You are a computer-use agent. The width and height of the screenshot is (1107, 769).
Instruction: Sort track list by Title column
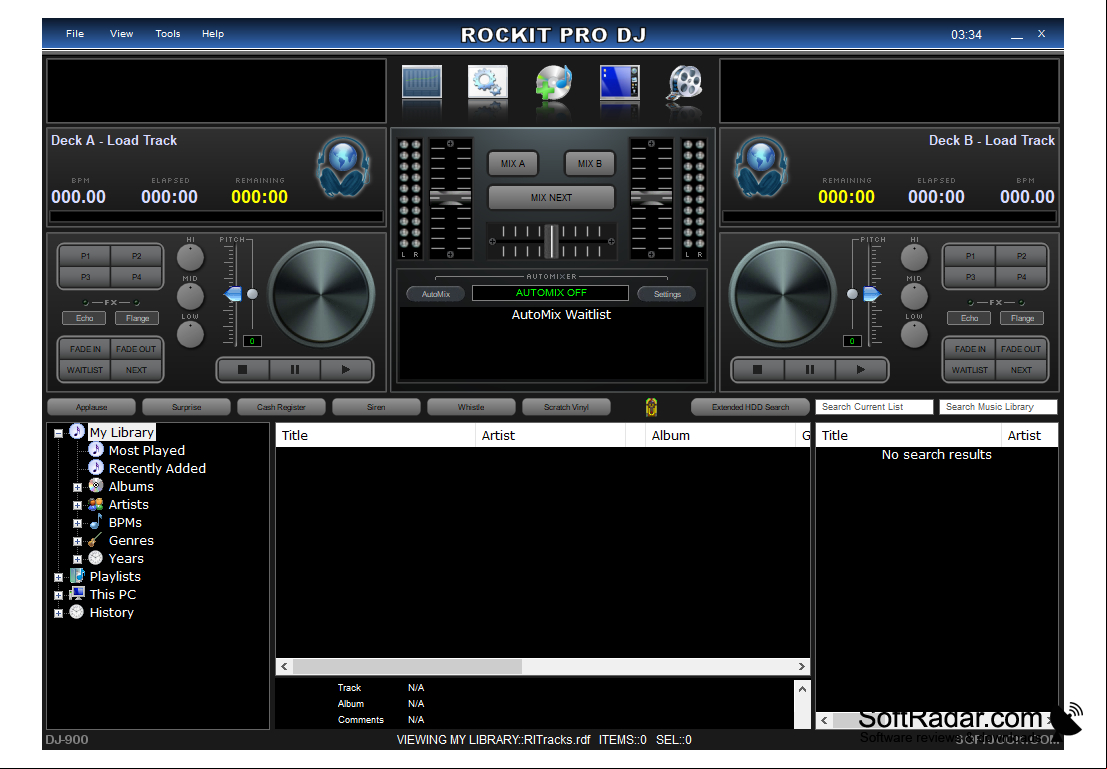click(376, 435)
